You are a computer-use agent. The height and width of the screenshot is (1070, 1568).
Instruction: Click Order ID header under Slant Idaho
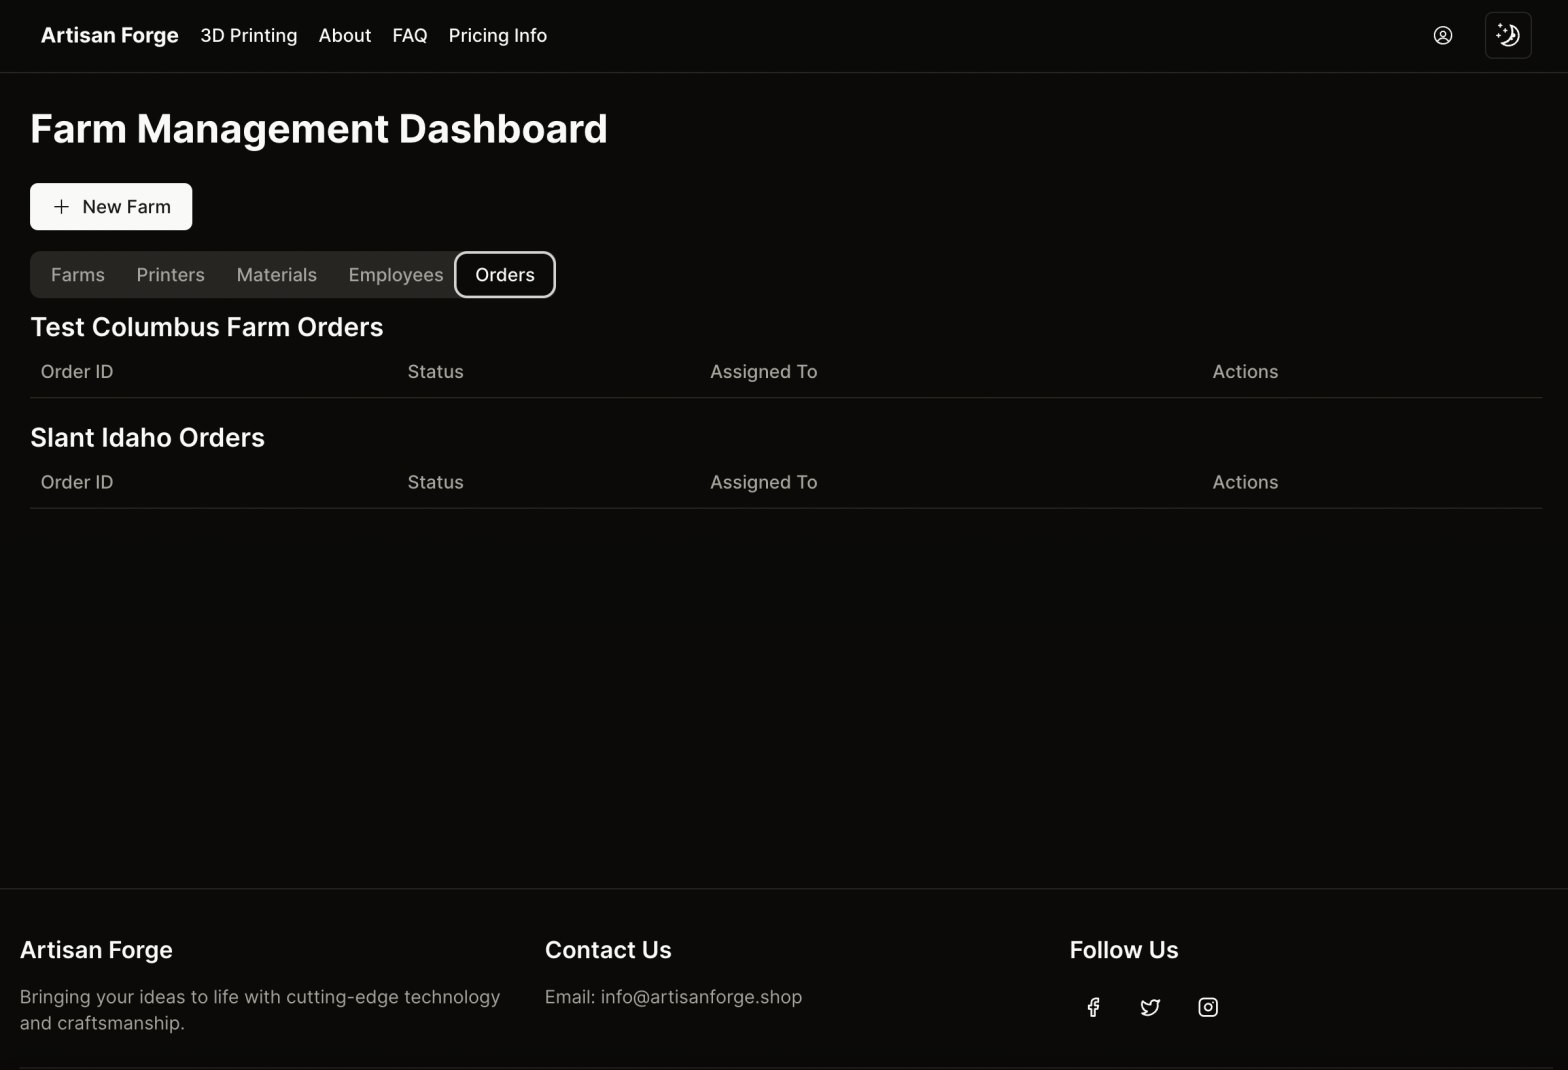(x=77, y=482)
